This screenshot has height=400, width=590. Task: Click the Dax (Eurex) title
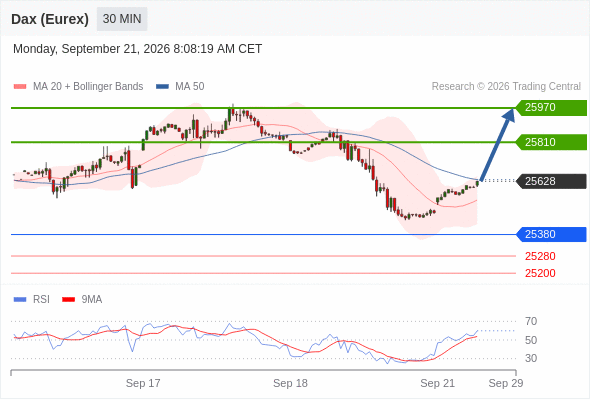50,19
